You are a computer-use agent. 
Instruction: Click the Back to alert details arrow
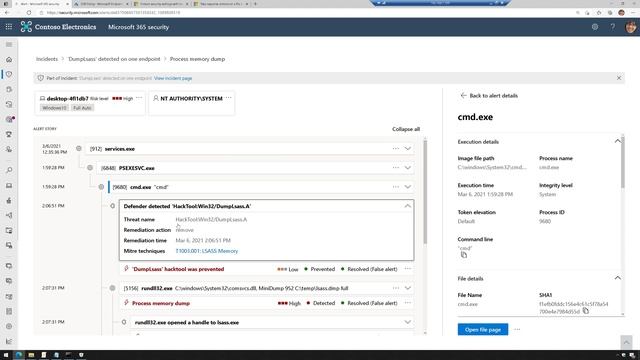pyautogui.click(x=463, y=96)
